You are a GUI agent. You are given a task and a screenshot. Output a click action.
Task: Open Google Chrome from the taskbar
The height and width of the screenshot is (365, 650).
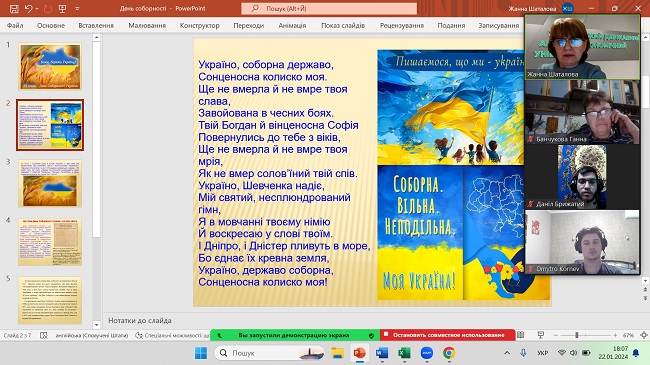[449, 353]
